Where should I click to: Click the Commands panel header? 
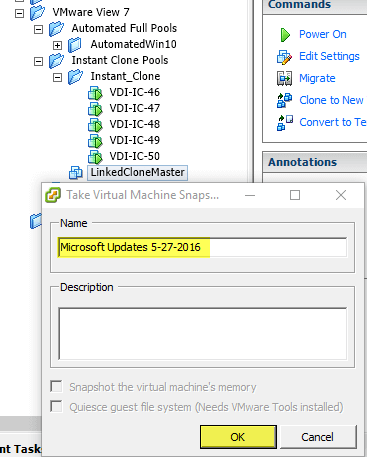(x=315, y=6)
